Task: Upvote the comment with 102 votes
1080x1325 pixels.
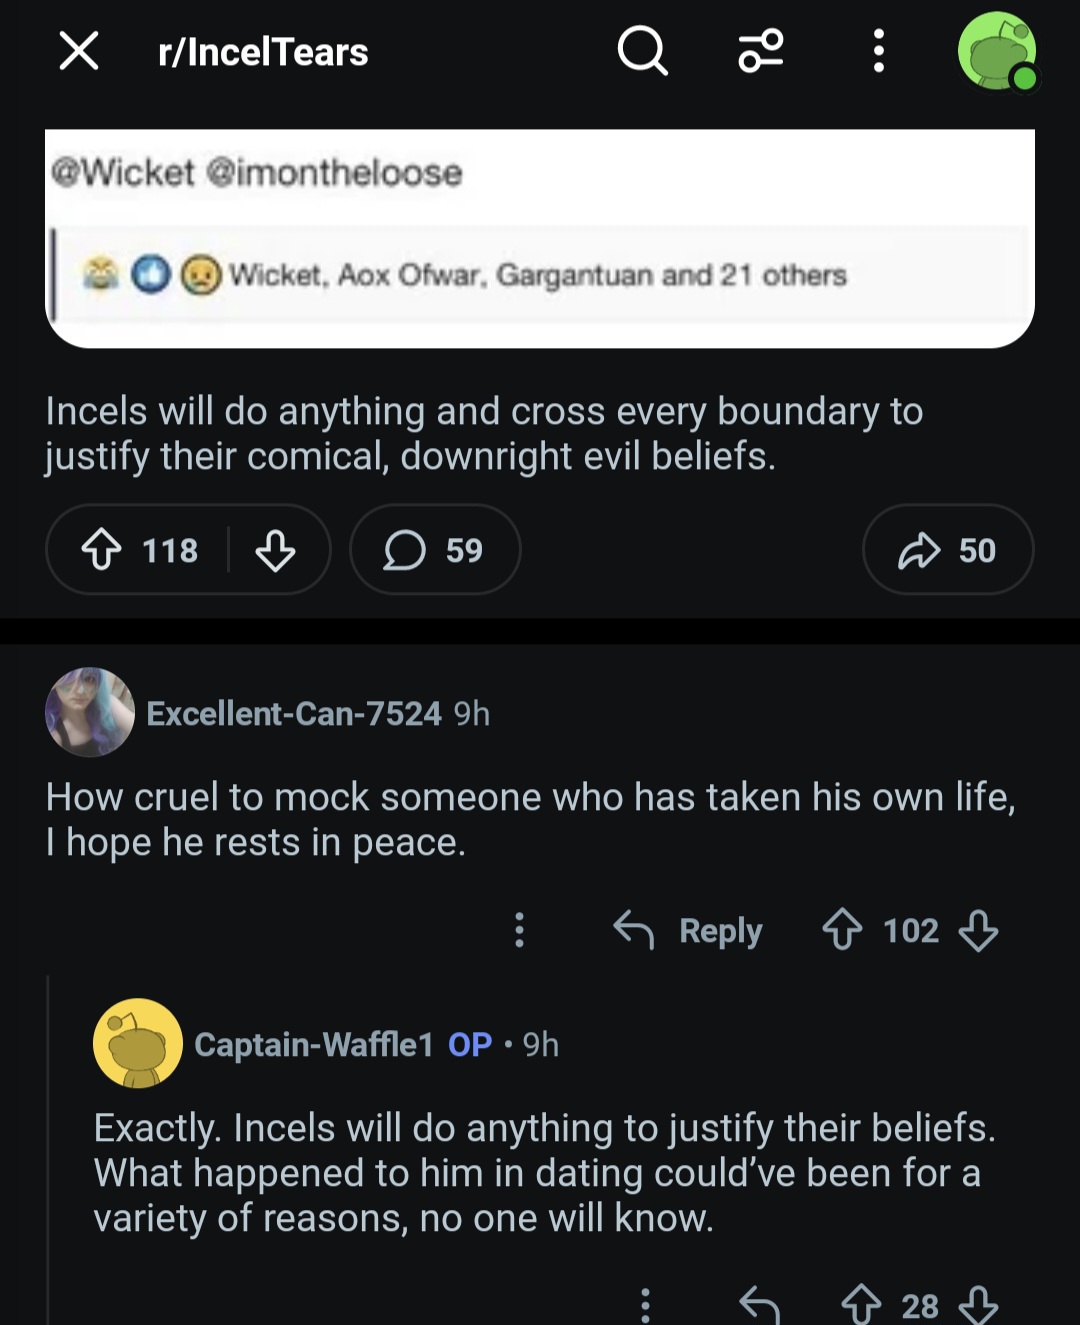Action: coord(842,930)
